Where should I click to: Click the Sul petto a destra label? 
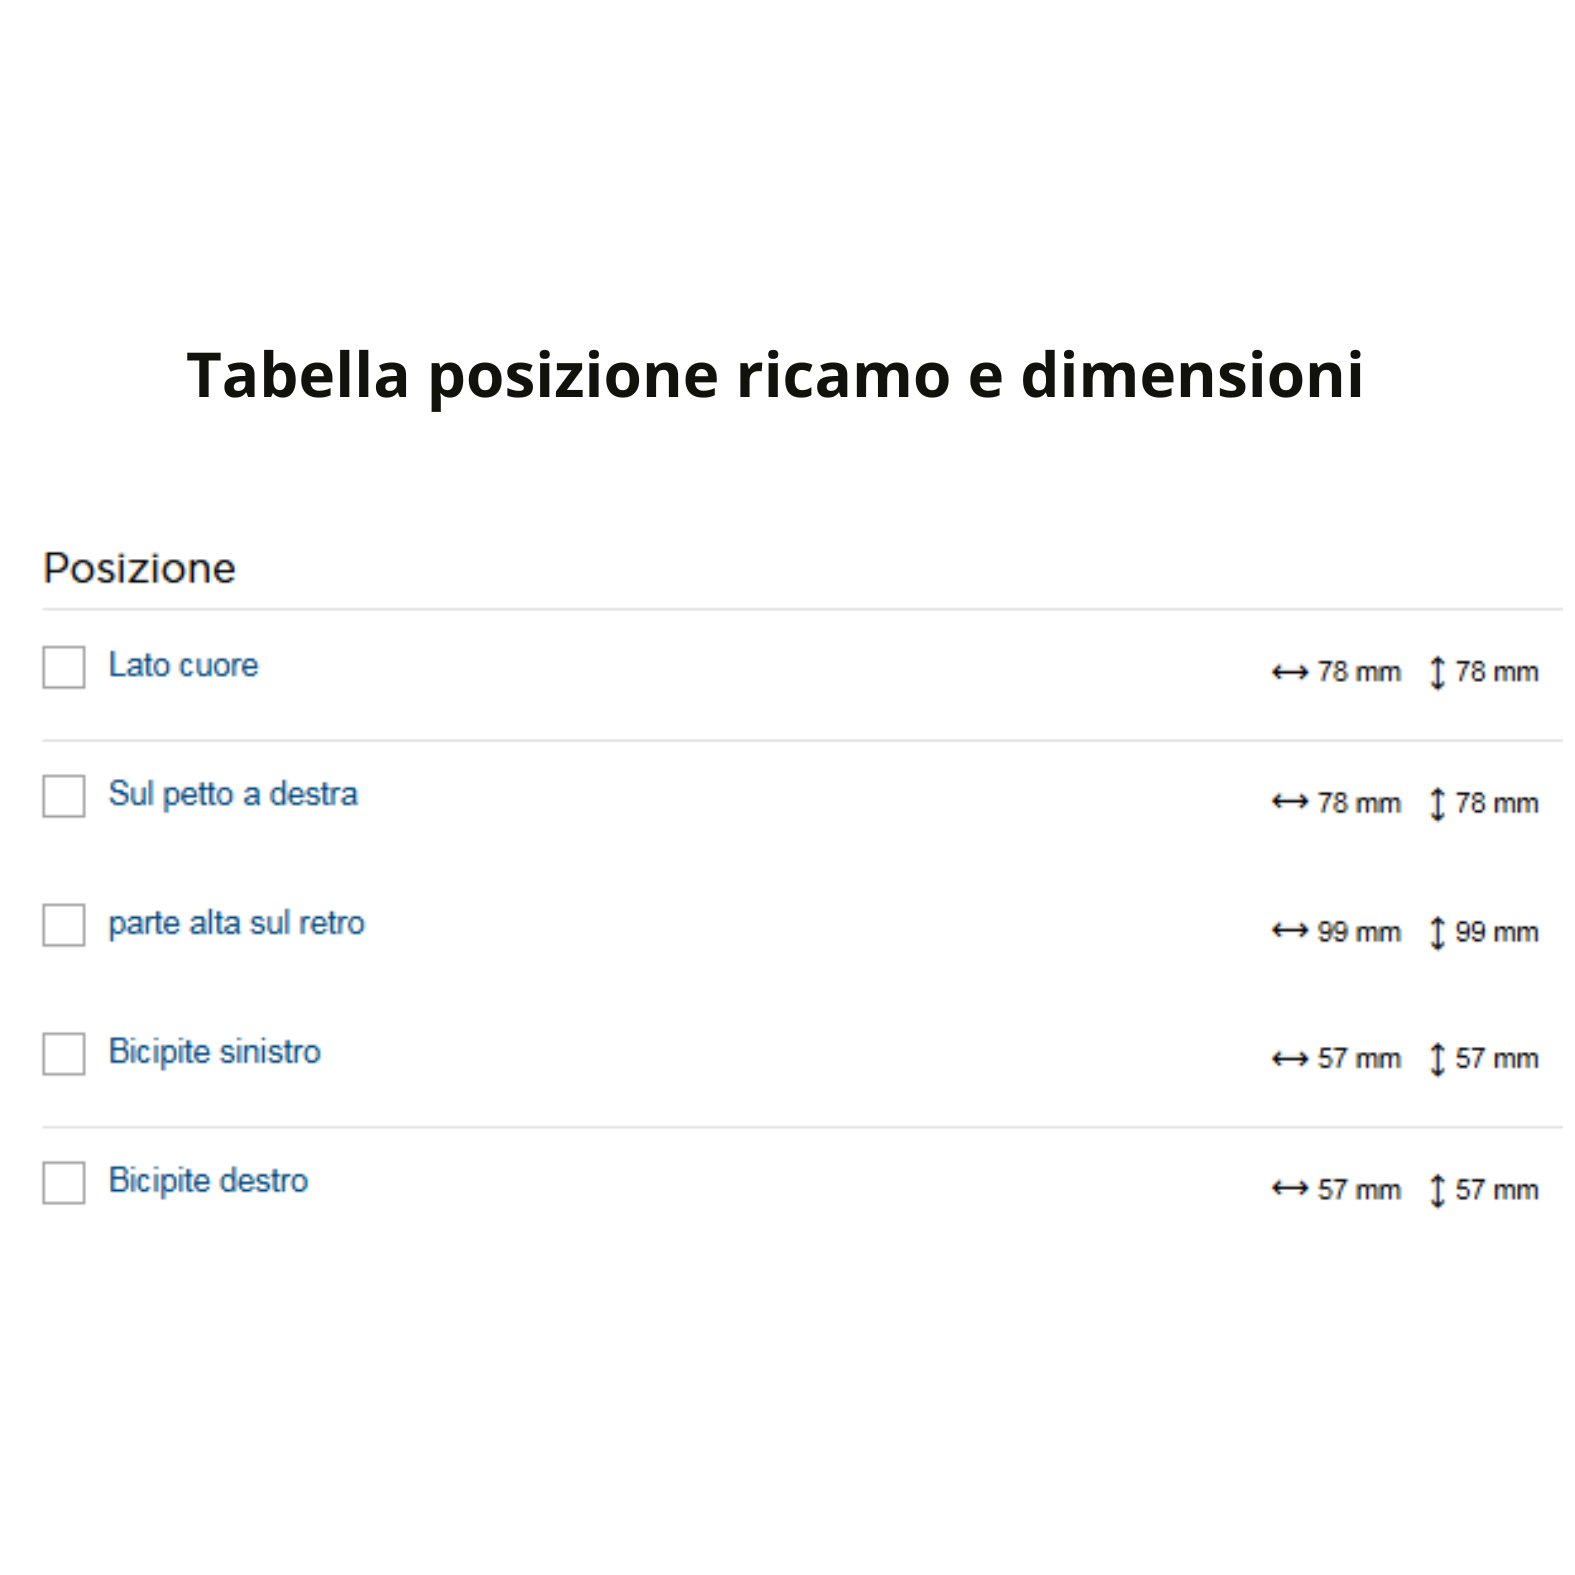tap(233, 794)
